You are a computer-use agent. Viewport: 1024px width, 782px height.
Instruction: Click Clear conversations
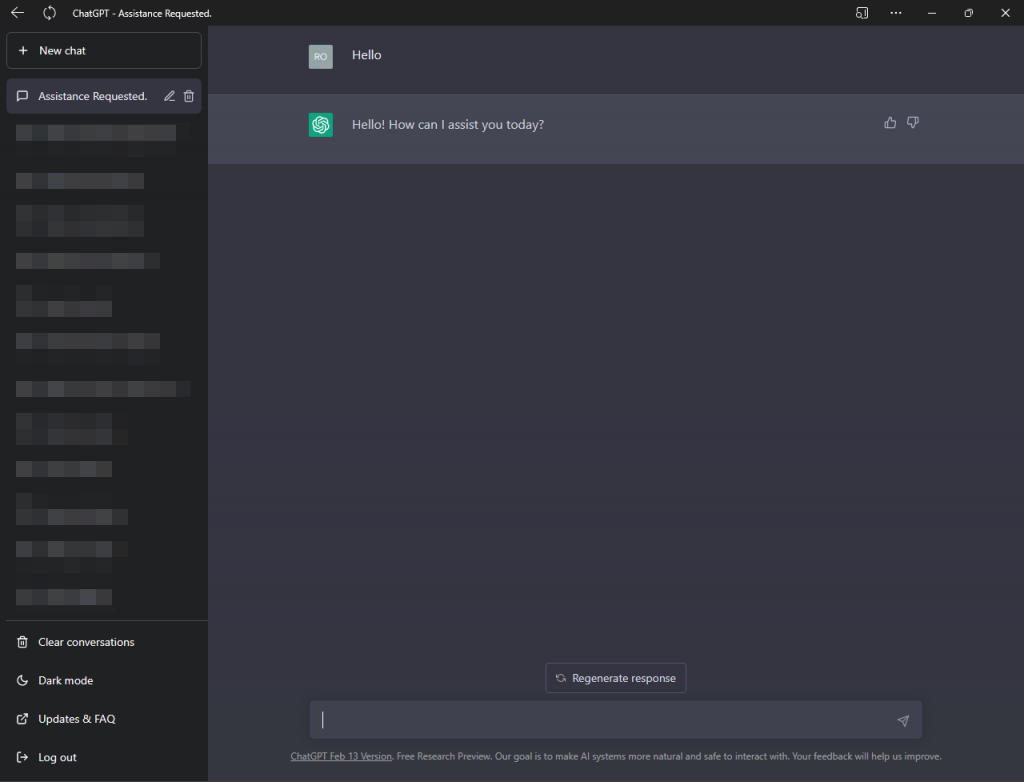[104, 642]
